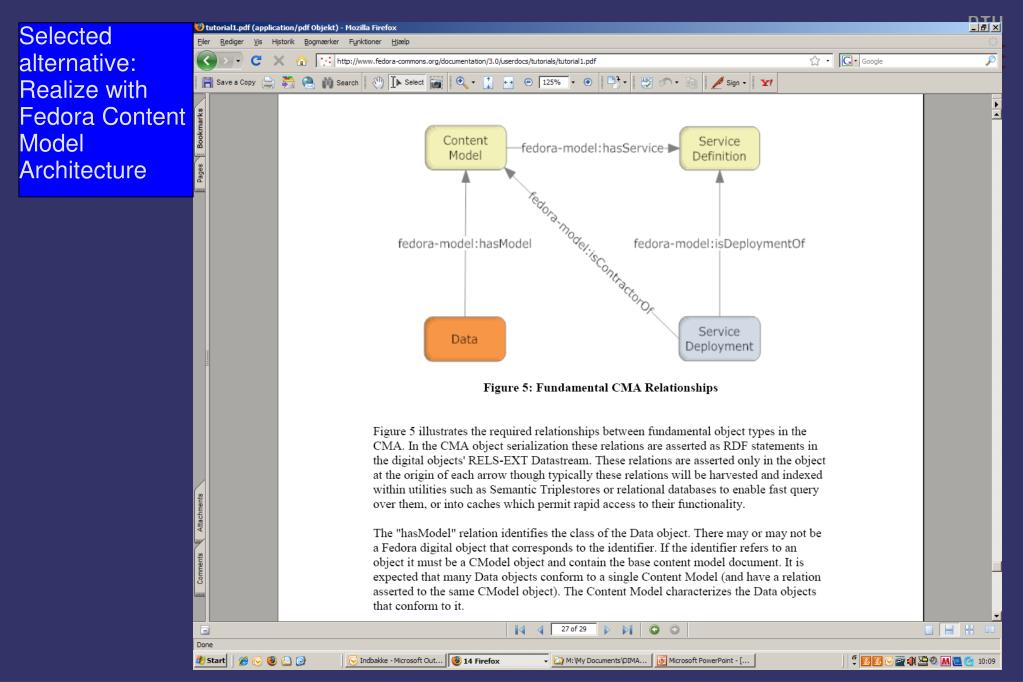The height and width of the screenshot is (682, 1023).
Task: Click the '27 of 29' page field
Action: (573, 629)
